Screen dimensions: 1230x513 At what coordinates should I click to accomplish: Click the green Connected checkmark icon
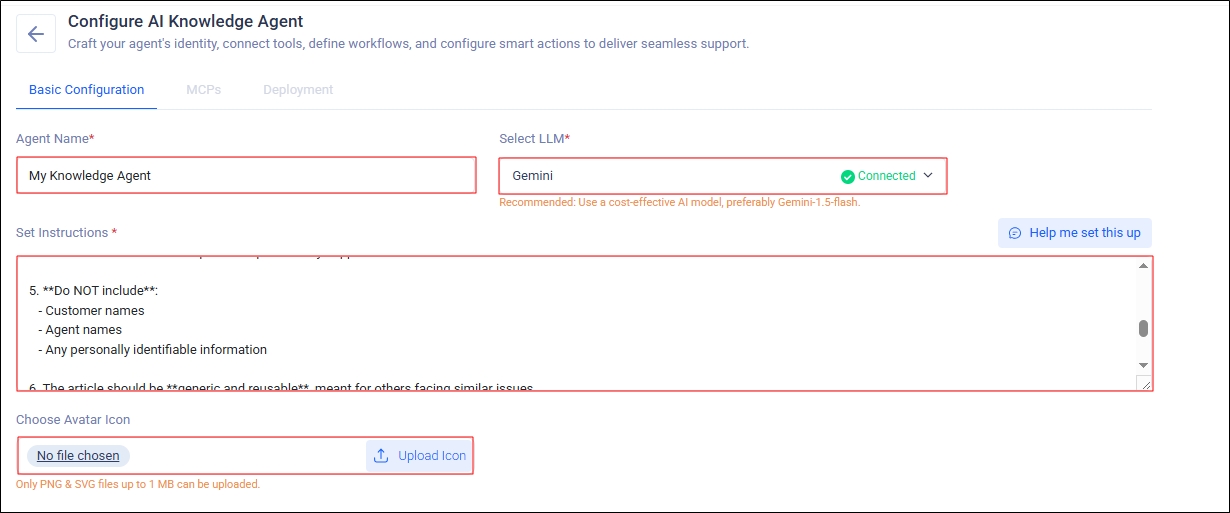click(x=848, y=176)
